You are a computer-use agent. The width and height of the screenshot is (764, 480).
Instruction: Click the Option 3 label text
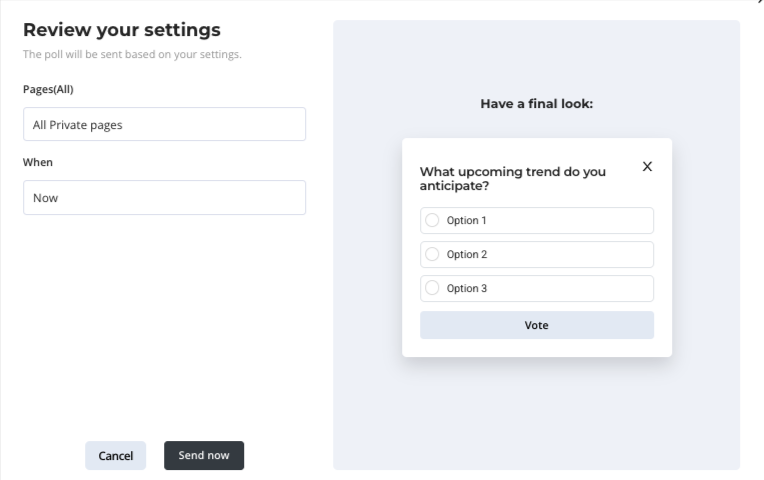pos(466,288)
